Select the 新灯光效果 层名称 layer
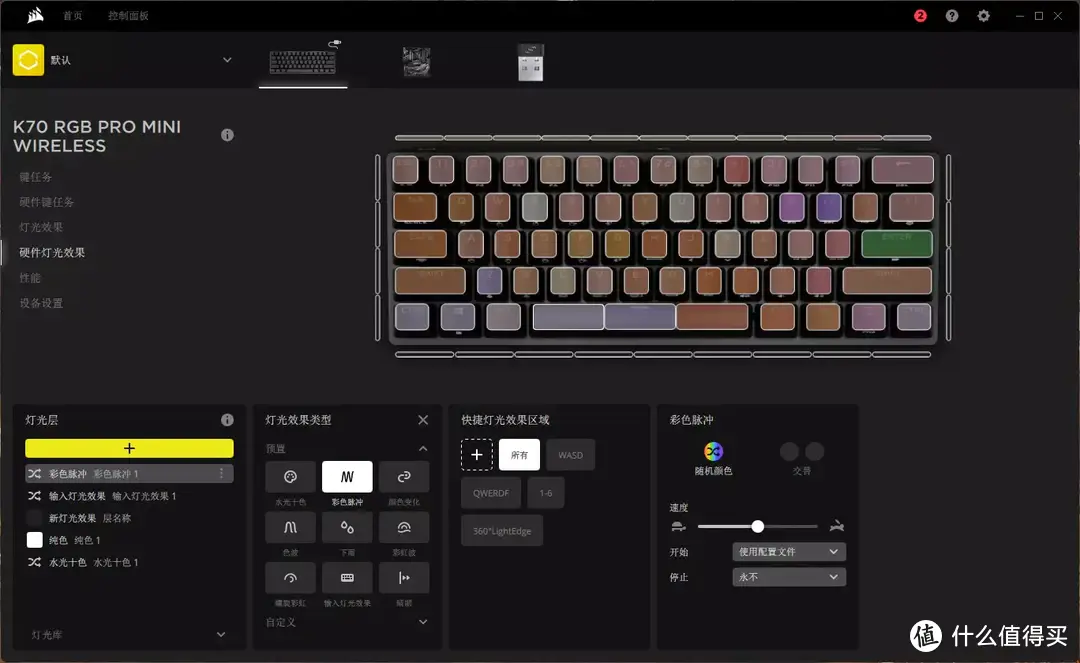Screen dimensions: 1080x663 coord(129,518)
